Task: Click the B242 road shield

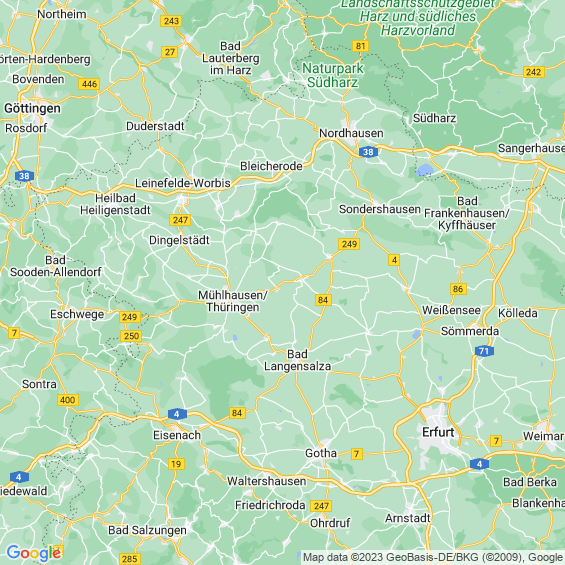Action: tap(533, 72)
